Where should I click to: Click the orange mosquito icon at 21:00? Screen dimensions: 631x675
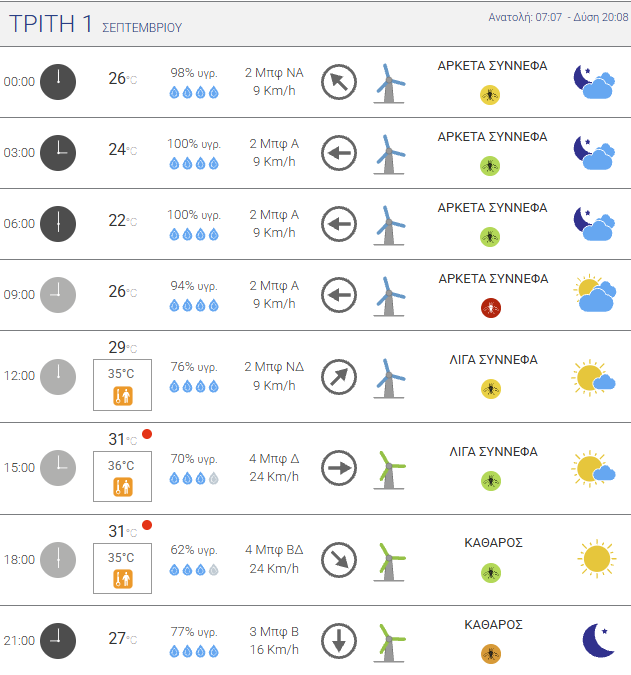point(491,654)
